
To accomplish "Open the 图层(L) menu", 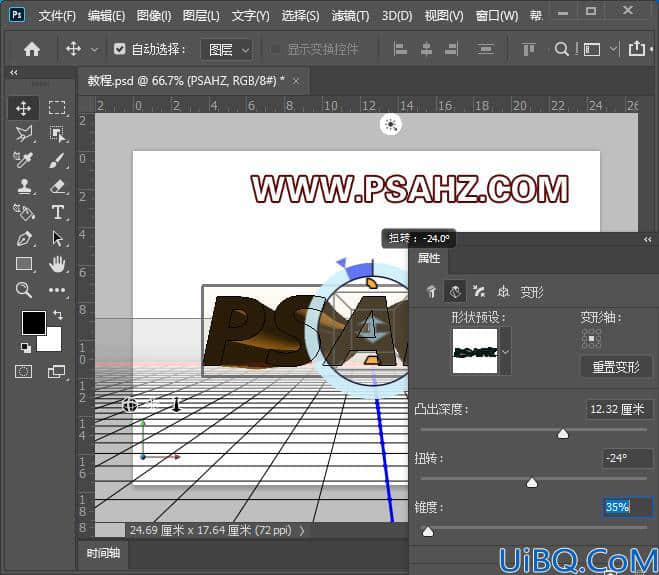I will click(x=201, y=16).
